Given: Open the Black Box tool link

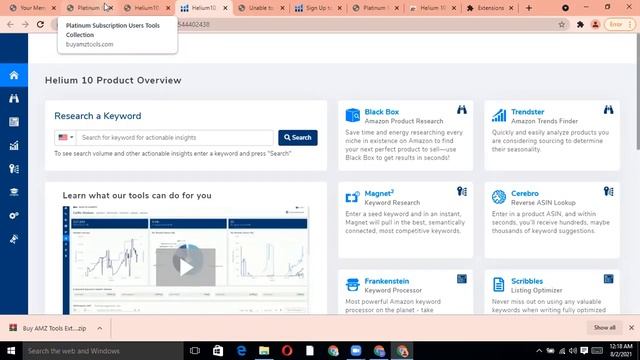Looking at the screenshot, I should 382,112.
